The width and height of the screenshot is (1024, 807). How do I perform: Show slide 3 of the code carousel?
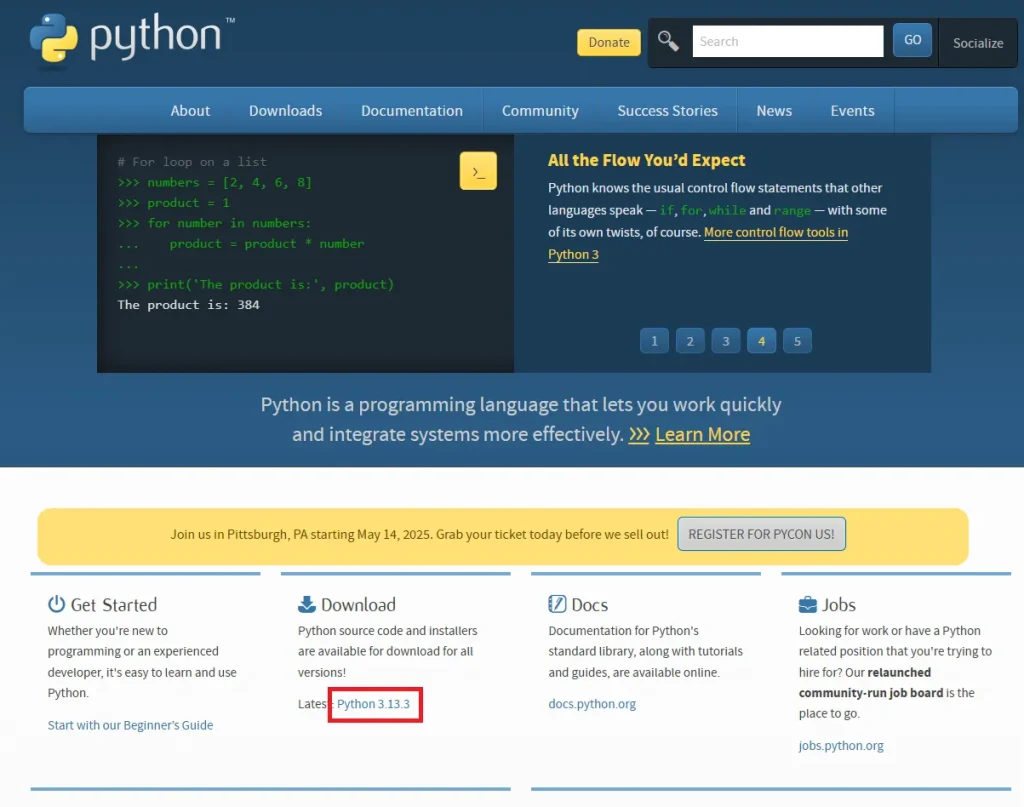click(x=726, y=341)
